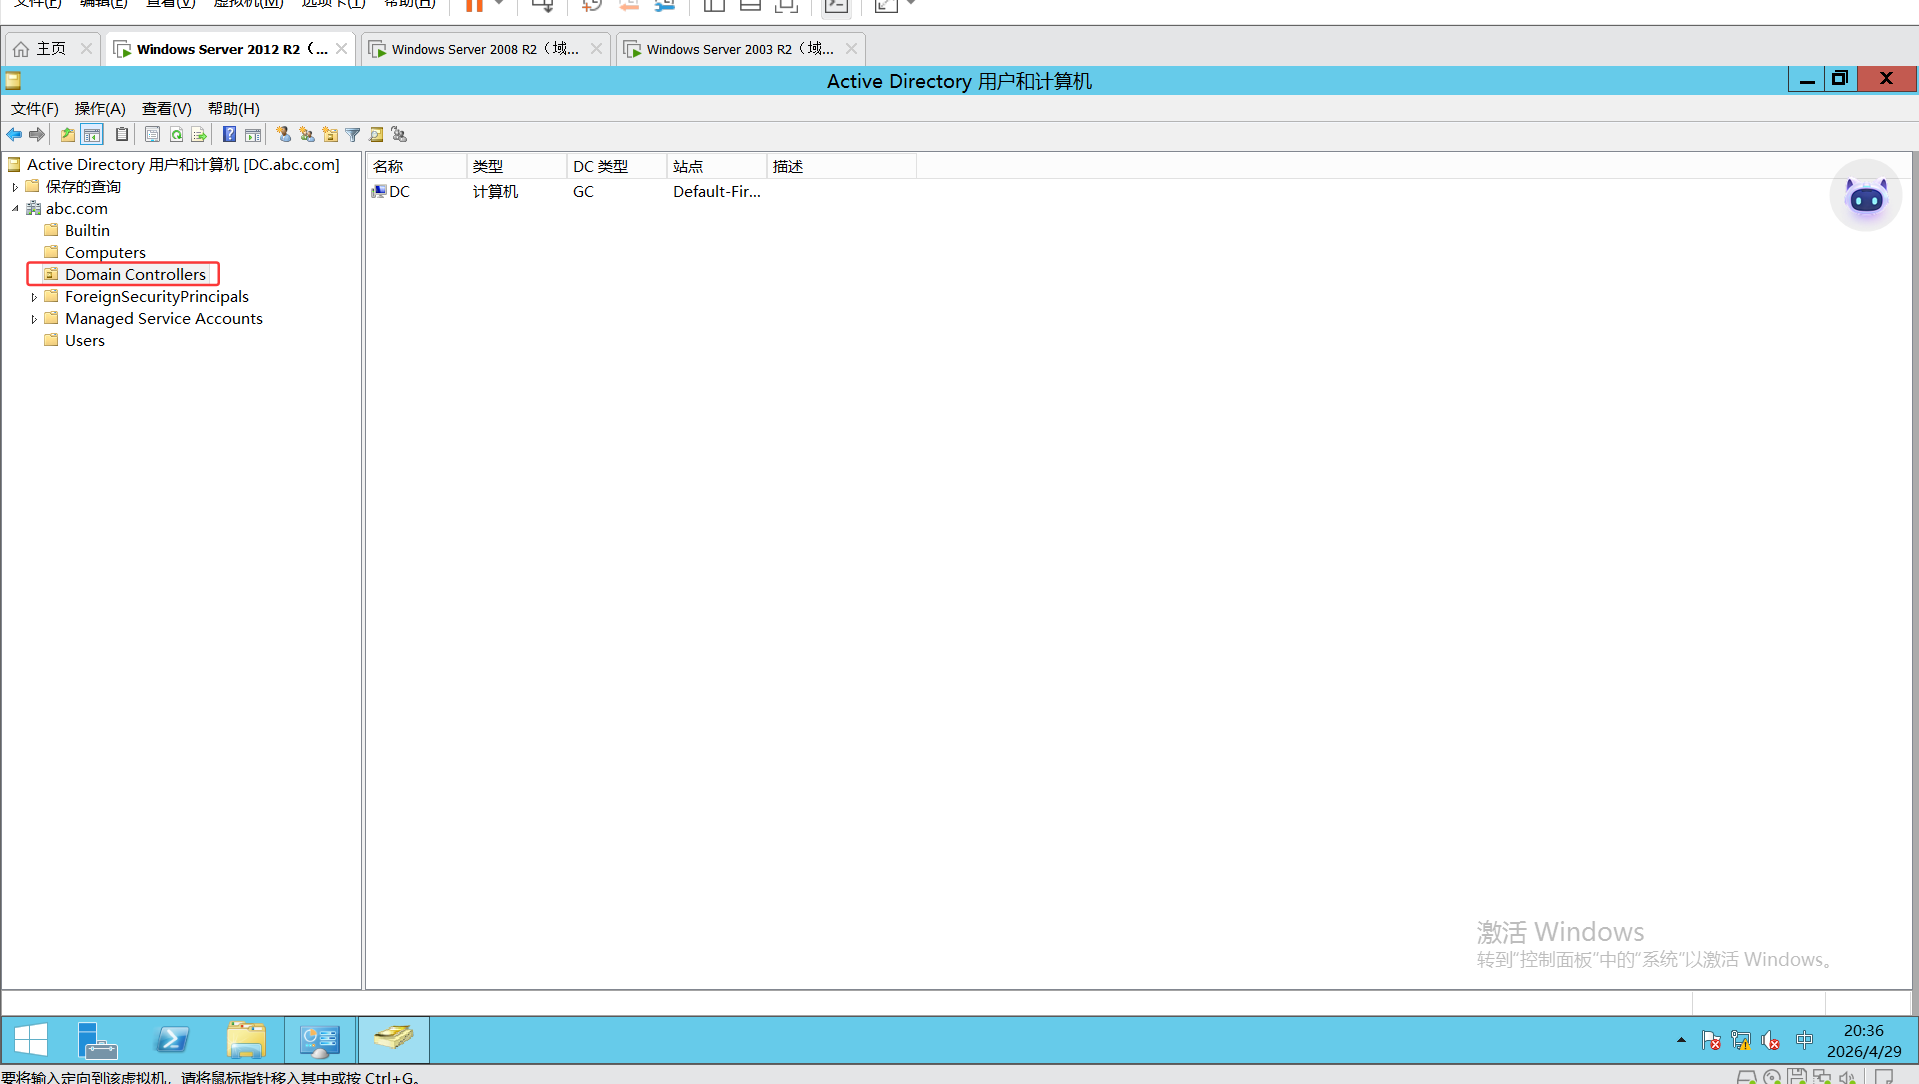1919x1084 pixels.
Task: Click the Active Directory taskbar icon
Action: click(x=394, y=1040)
